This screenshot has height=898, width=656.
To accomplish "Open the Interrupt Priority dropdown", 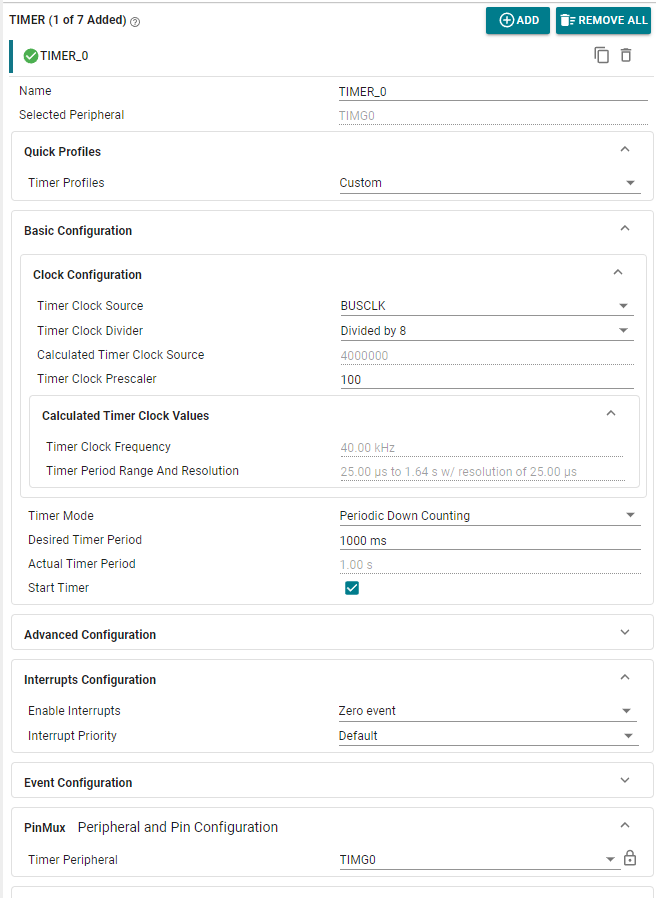I will [x=488, y=736].
